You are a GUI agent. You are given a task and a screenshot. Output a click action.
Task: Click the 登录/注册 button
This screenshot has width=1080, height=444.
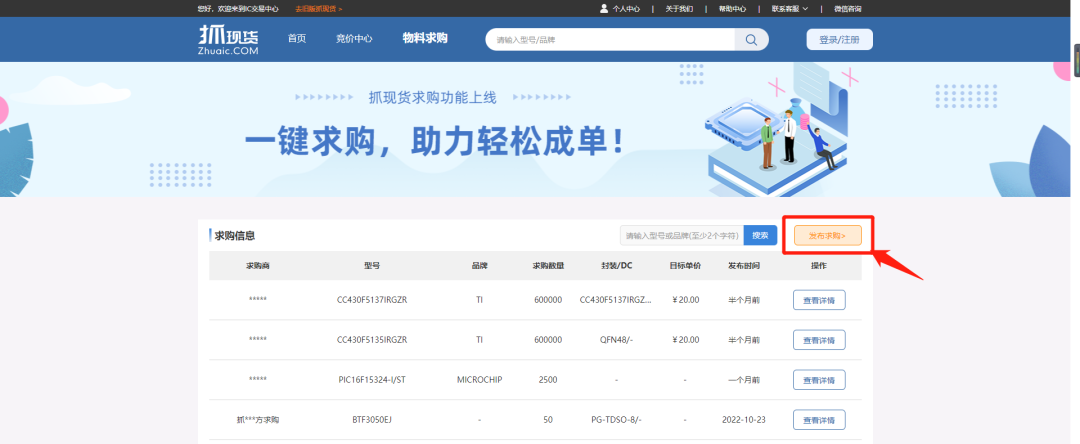coord(839,39)
